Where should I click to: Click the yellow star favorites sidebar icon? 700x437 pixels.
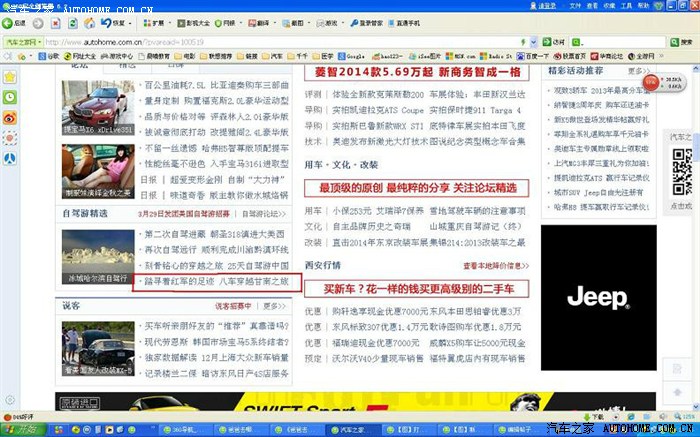10,77
